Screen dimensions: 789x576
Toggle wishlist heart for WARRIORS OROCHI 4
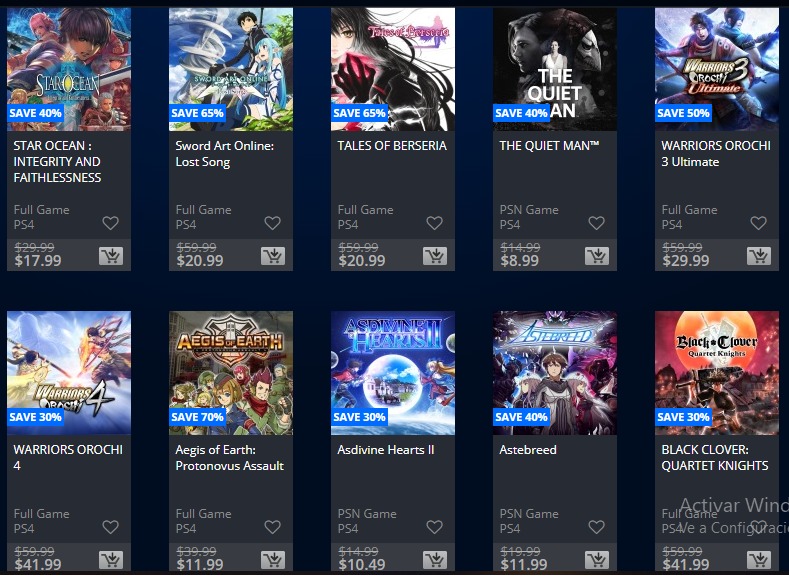111,527
